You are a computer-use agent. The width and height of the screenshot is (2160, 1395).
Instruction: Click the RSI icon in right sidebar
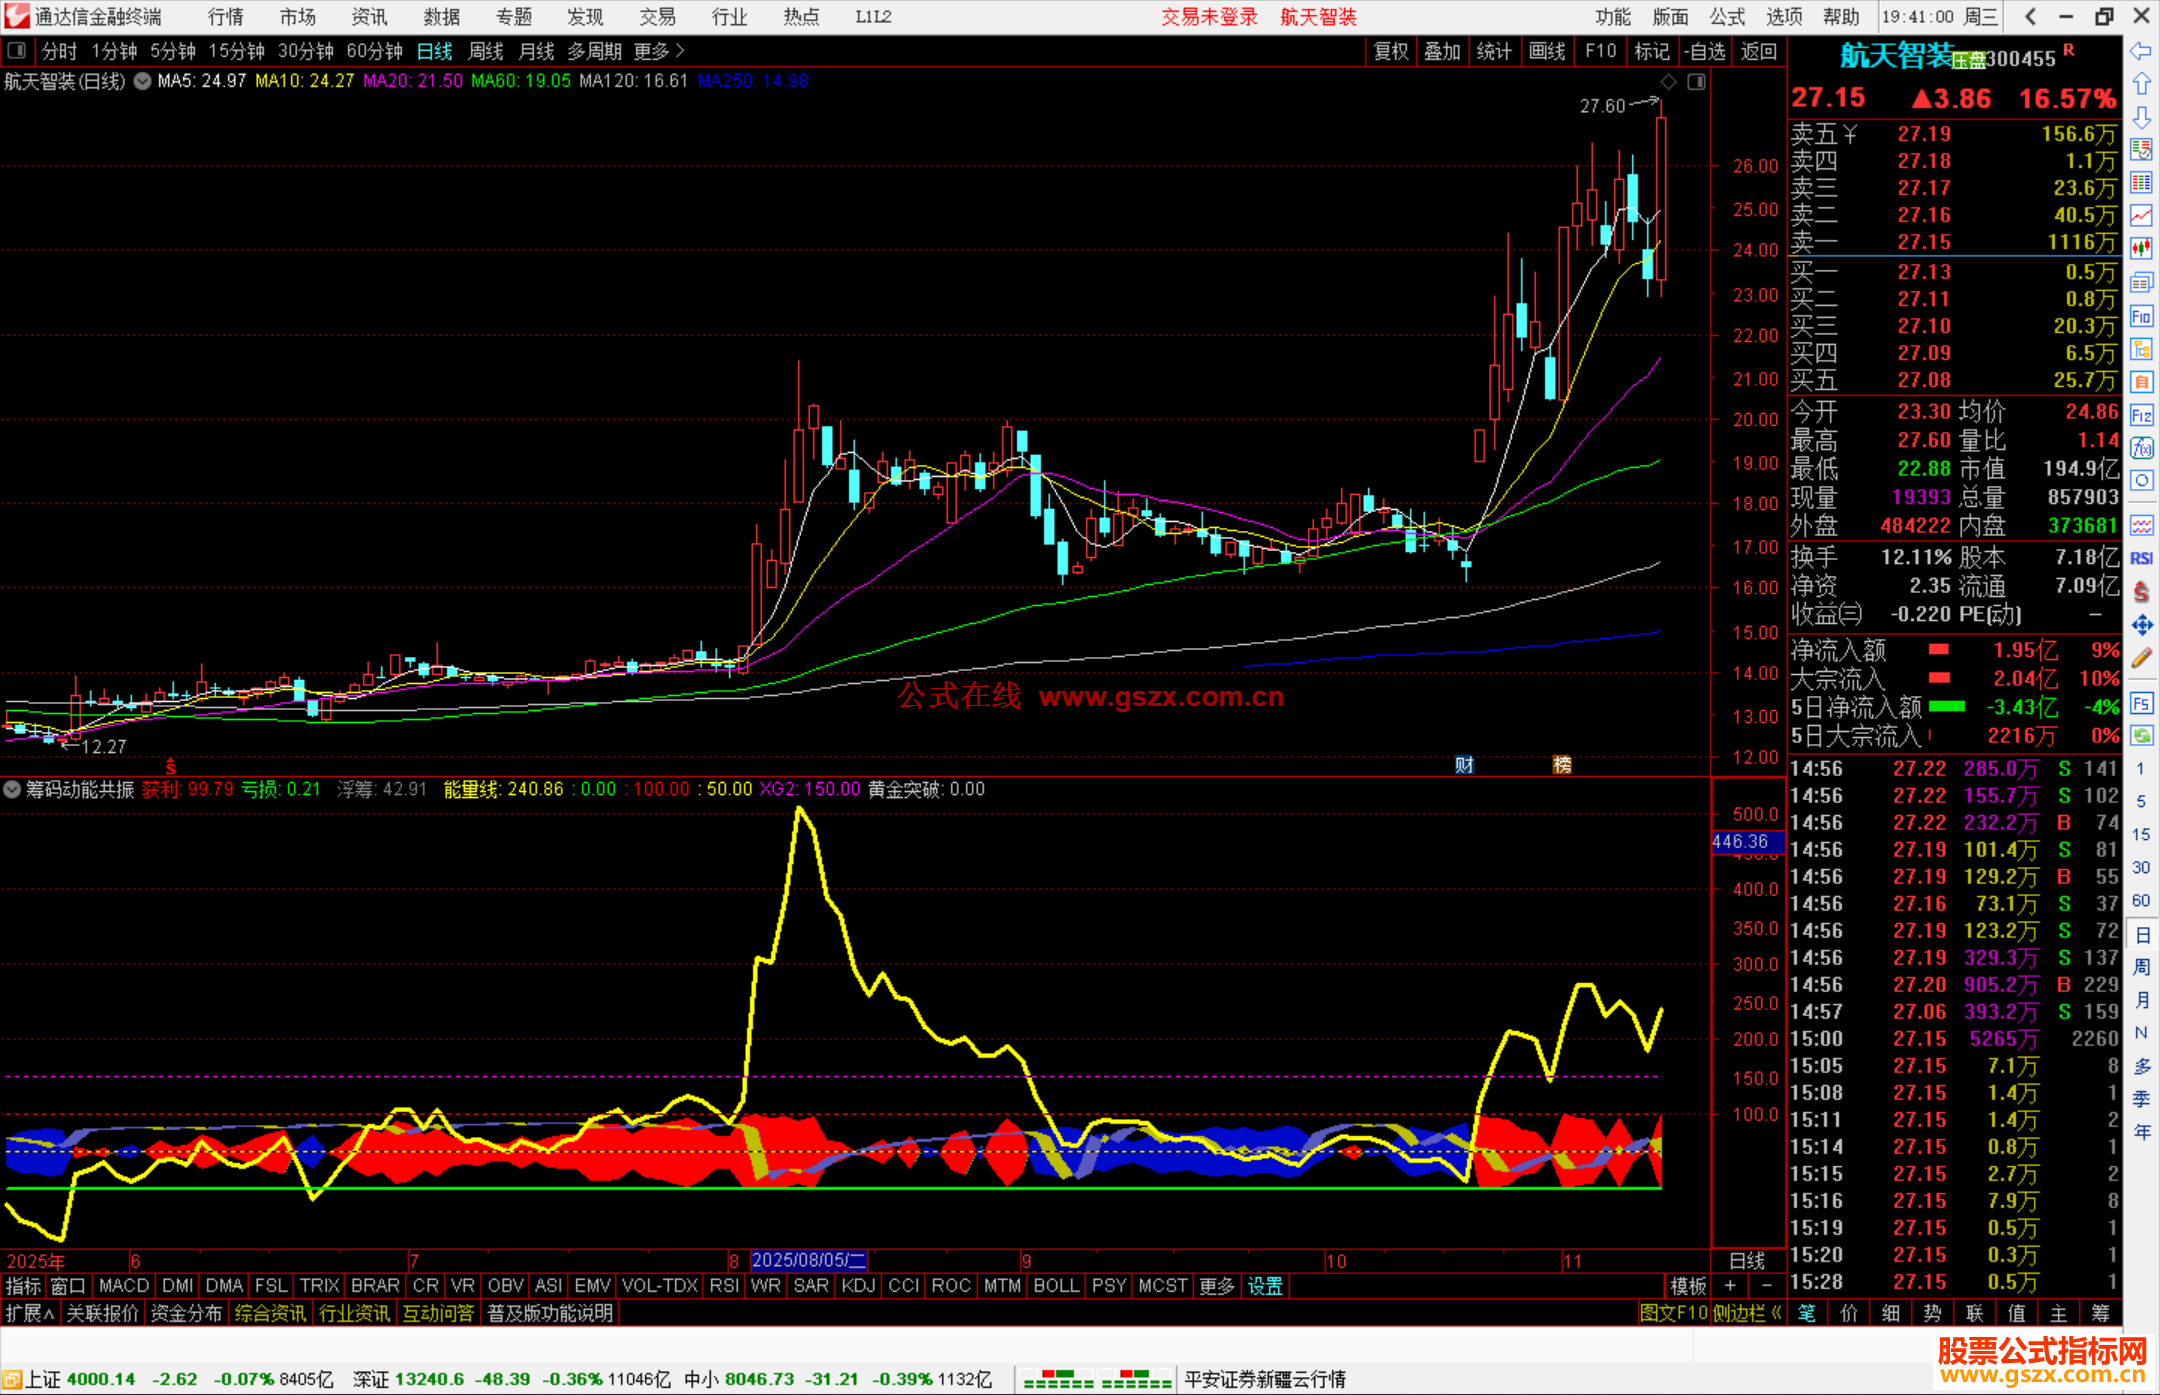pyautogui.click(x=2141, y=559)
